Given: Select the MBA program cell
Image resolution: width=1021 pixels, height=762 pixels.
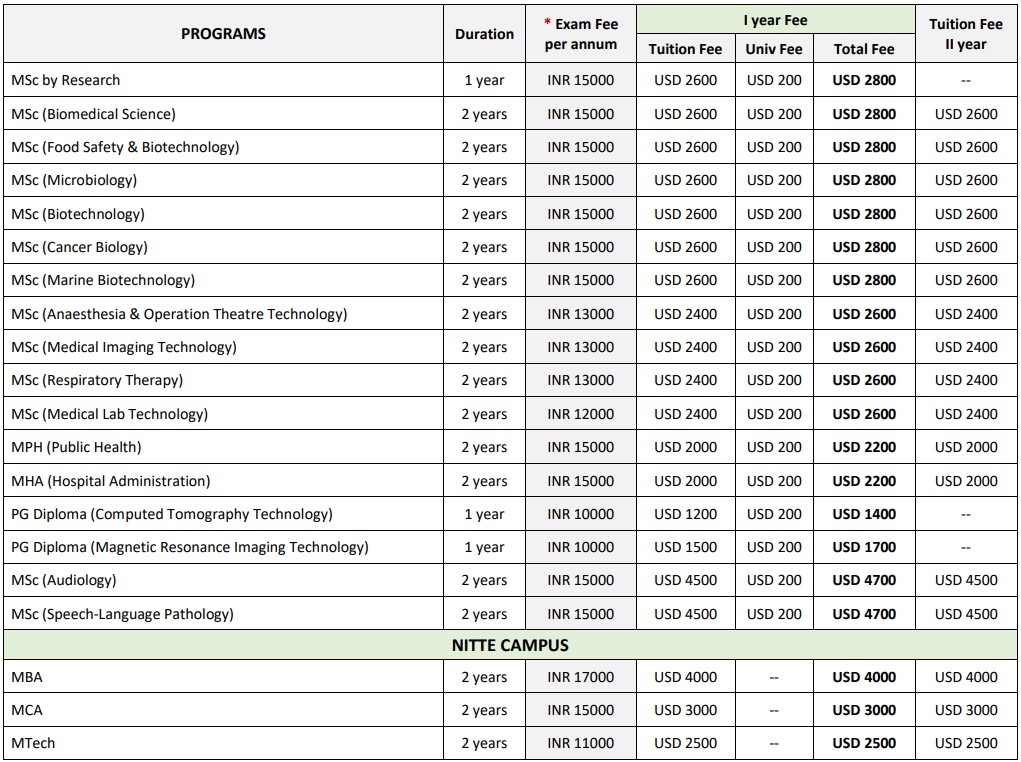Looking at the screenshot, I should click(27, 677).
